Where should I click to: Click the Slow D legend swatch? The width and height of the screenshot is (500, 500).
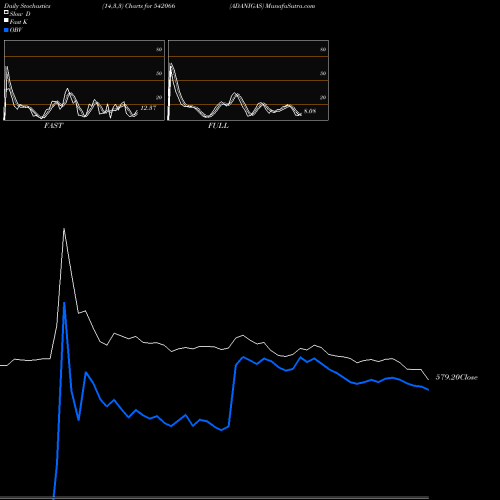[6, 12]
